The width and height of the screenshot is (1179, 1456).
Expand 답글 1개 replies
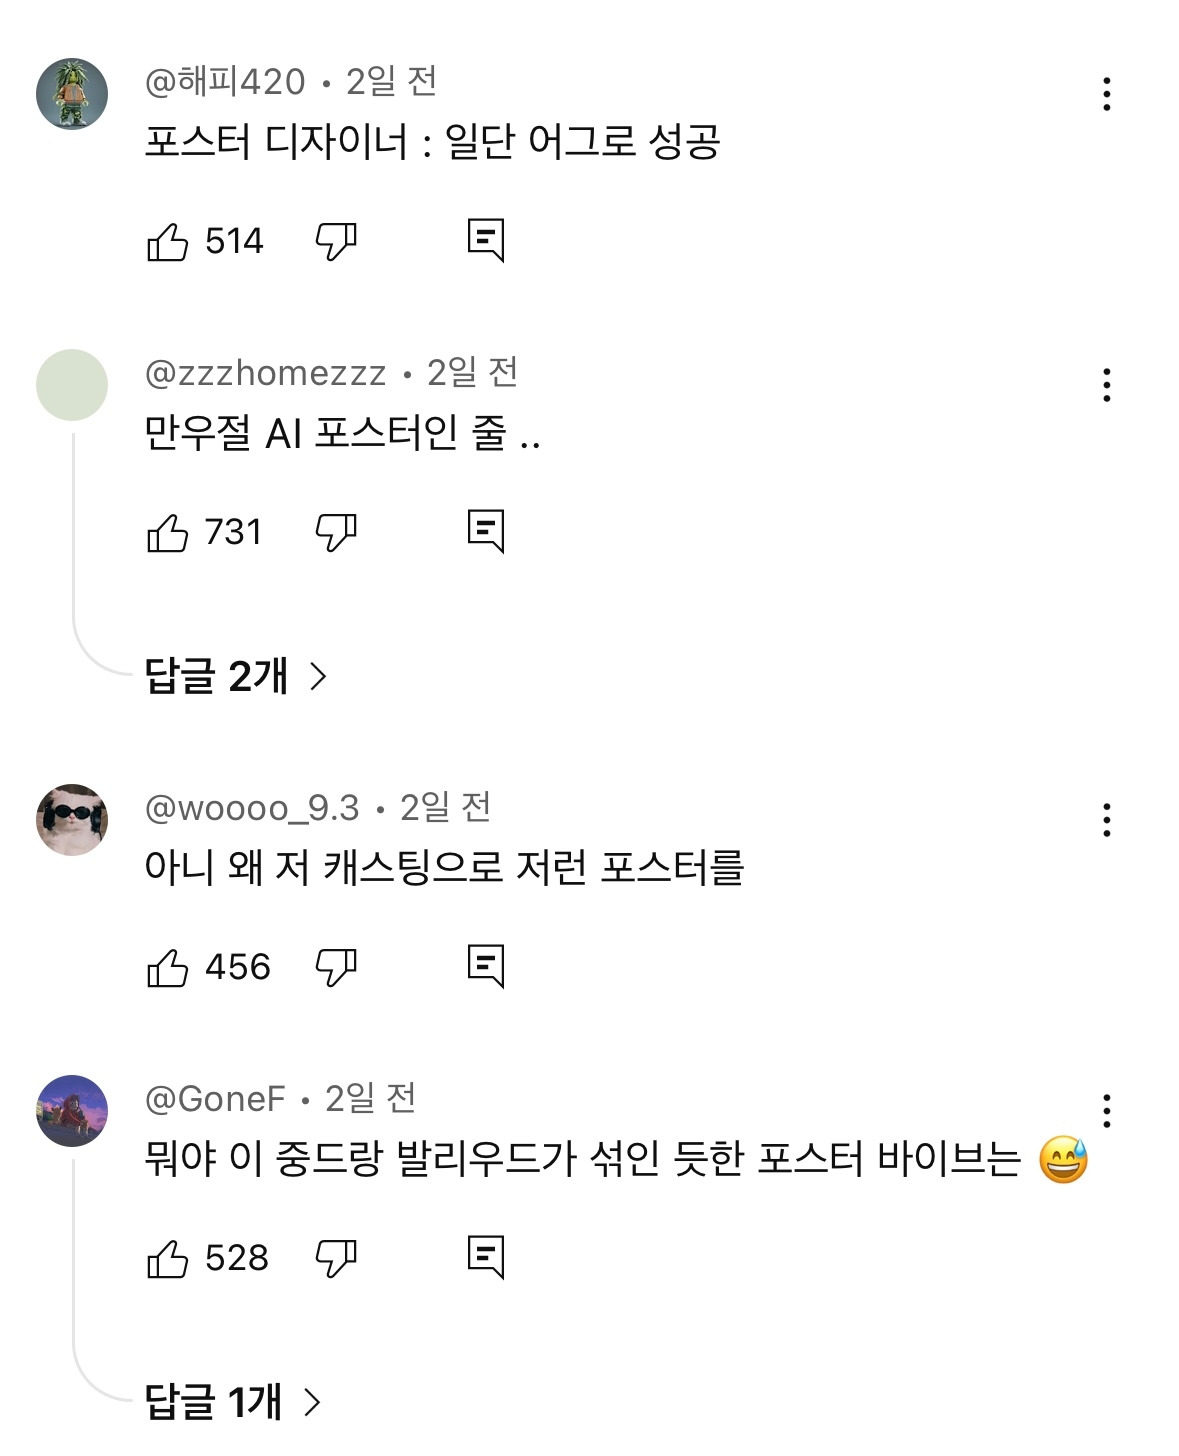click(x=232, y=1402)
